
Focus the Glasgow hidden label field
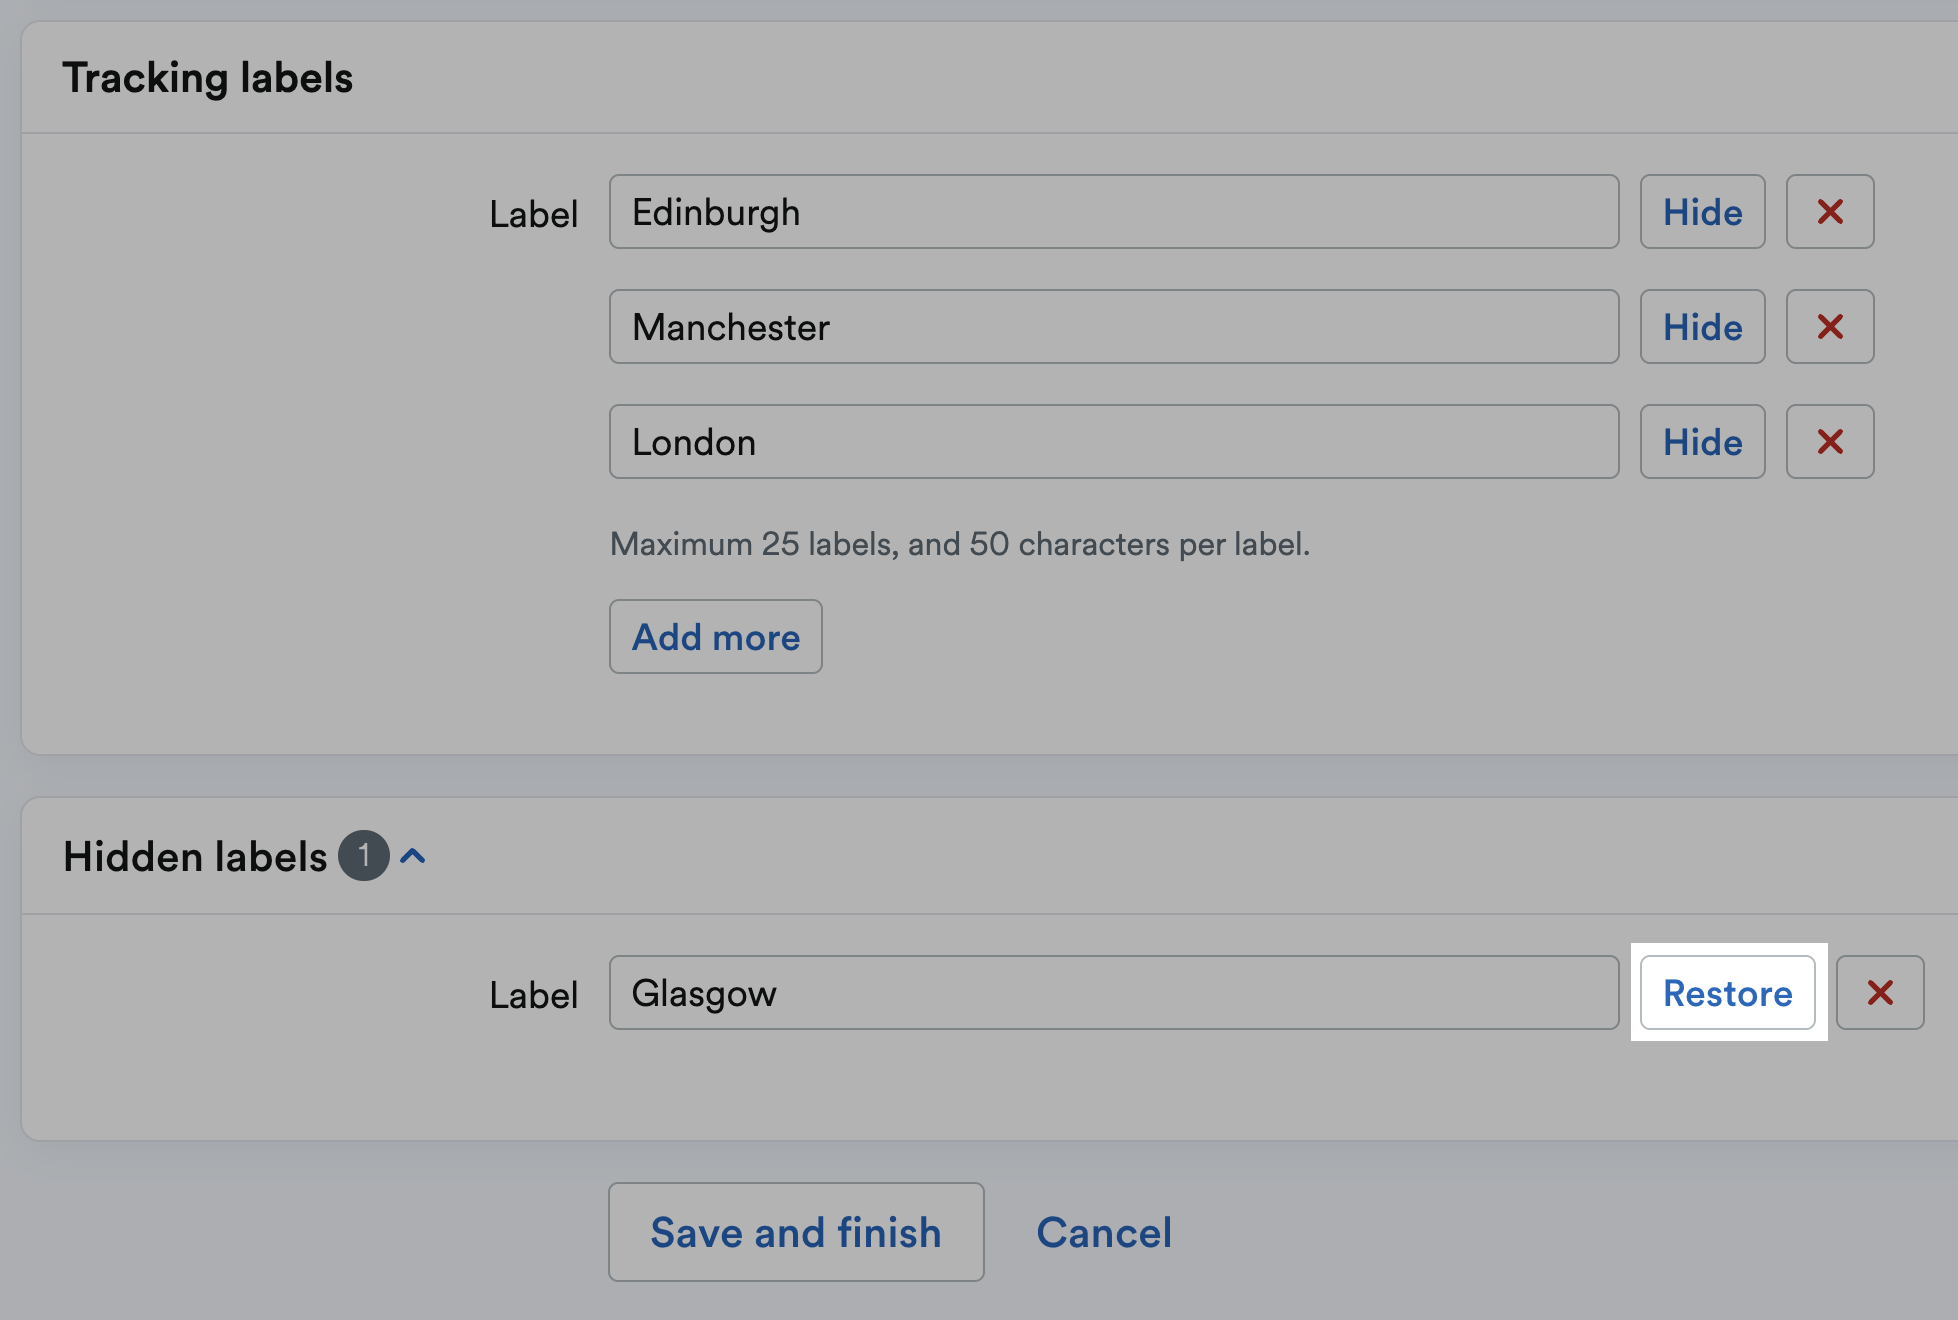[1114, 993]
